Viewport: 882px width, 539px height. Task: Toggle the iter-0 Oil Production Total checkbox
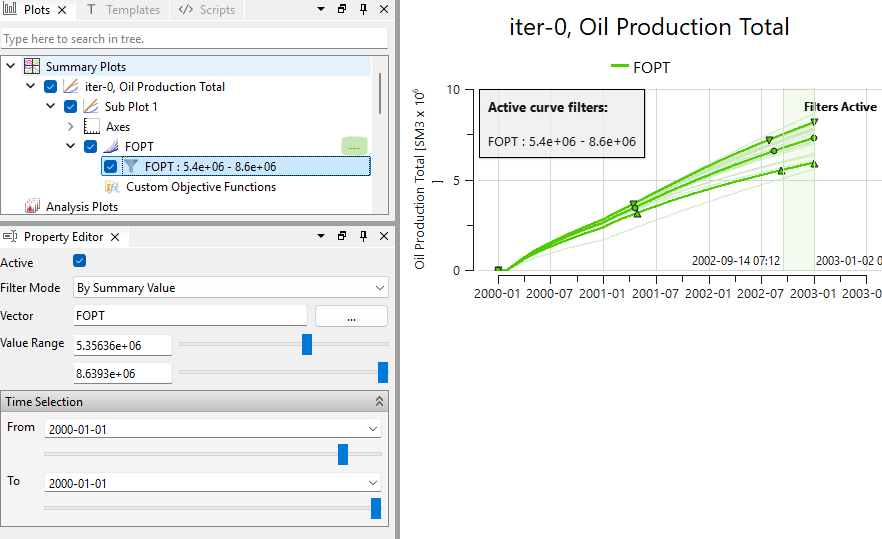(51, 87)
